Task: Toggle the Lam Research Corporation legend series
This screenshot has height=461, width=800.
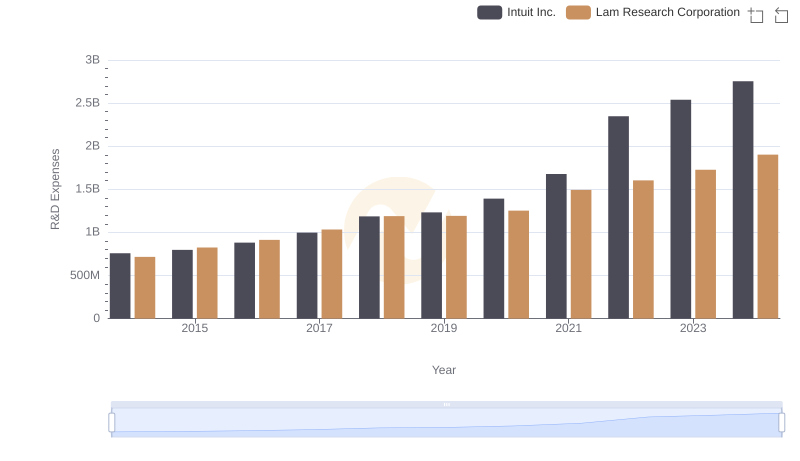Action: [x=653, y=12]
